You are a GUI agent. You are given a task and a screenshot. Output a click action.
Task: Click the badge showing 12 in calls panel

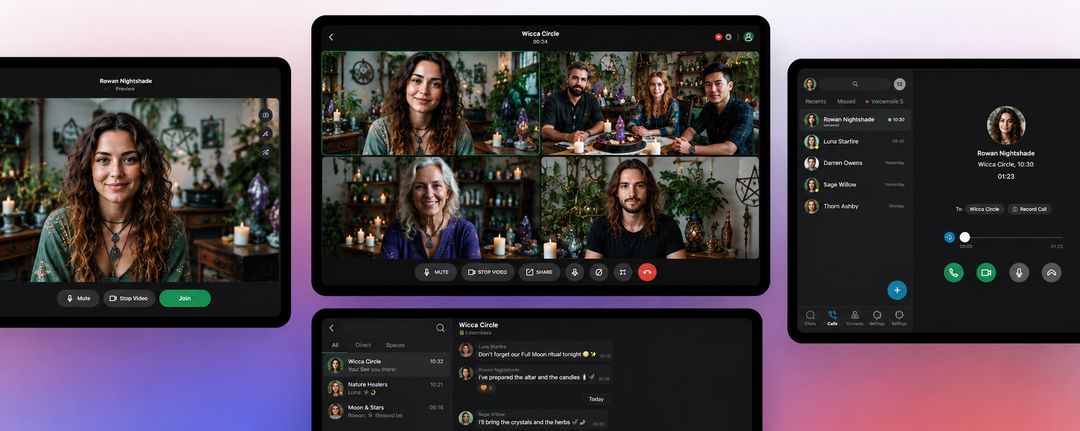pos(900,84)
